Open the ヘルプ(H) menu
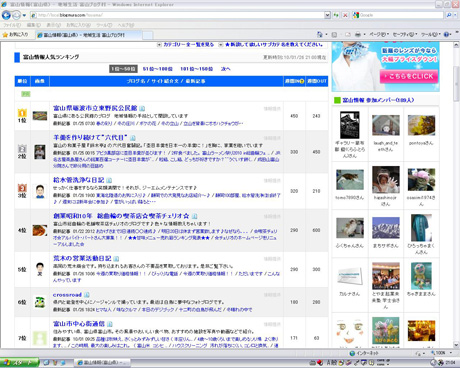 [125, 25]
